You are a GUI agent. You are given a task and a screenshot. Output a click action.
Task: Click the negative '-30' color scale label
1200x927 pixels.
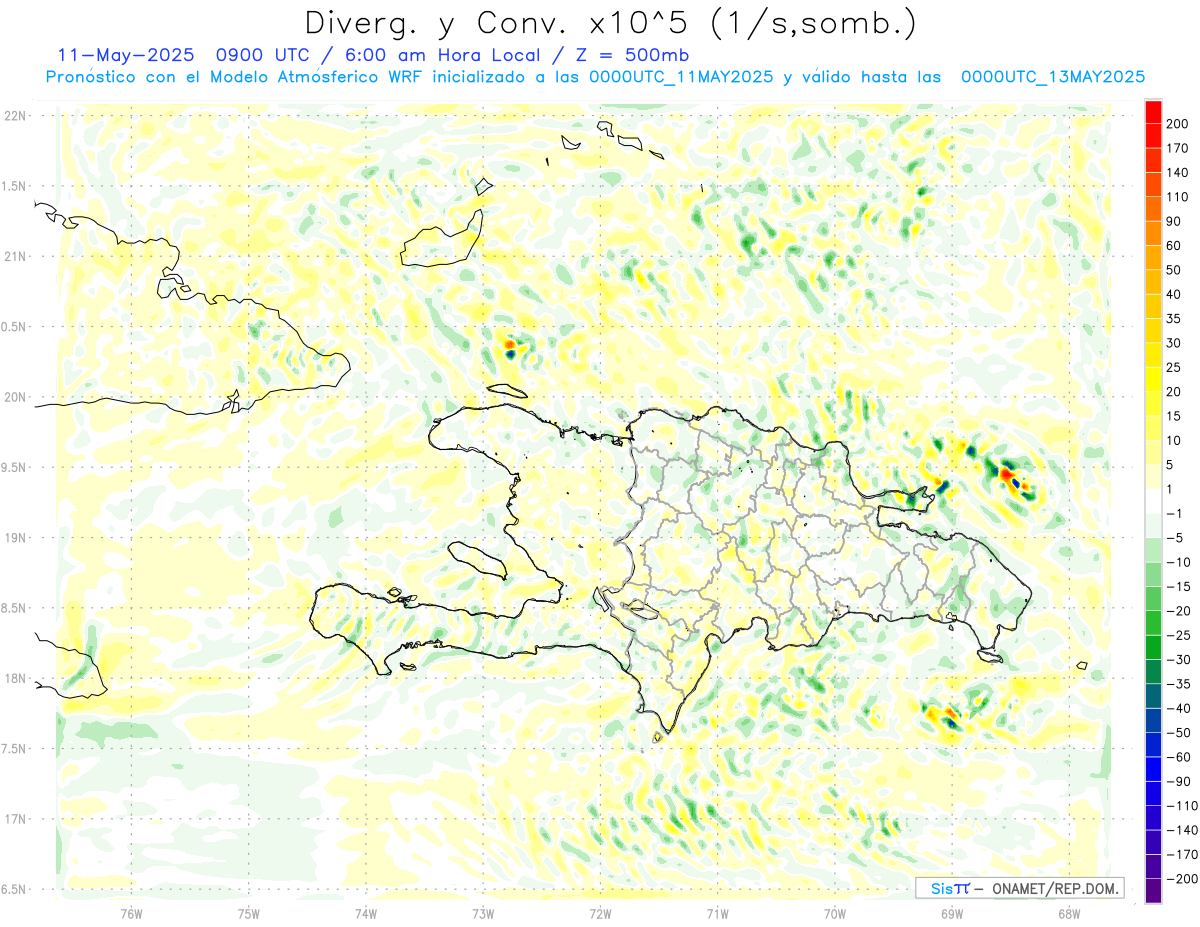pos(1178,660)
